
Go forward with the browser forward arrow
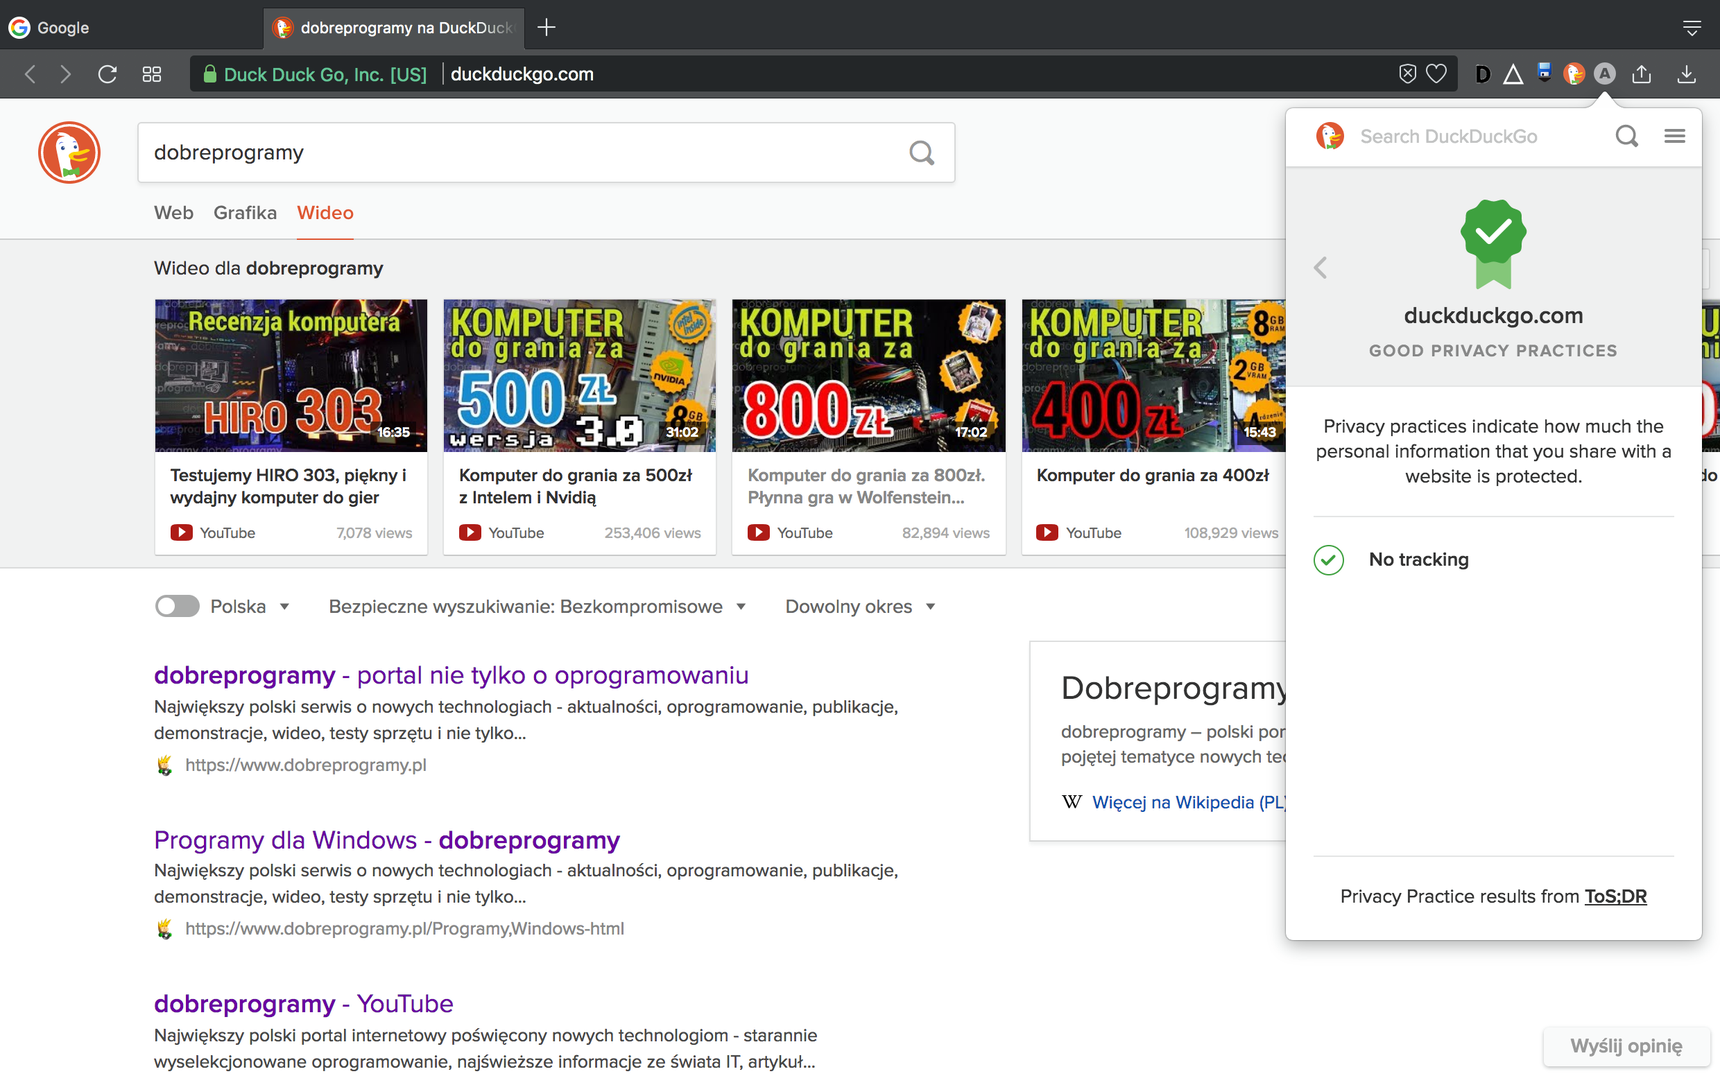[x=66, y=74]
